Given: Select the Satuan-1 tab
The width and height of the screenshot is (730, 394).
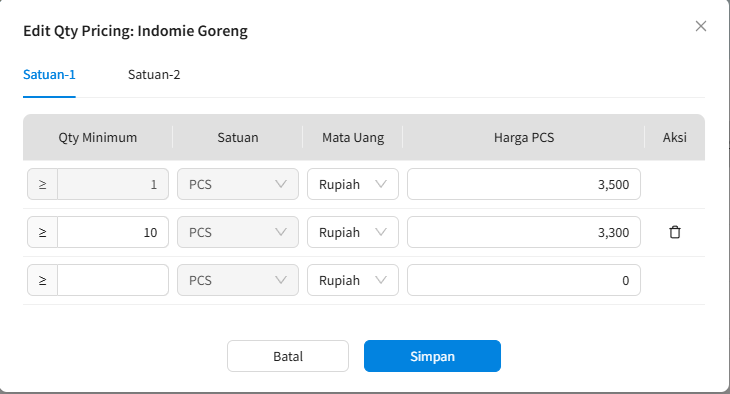Looking at the screenshot, I should [49, 75].
